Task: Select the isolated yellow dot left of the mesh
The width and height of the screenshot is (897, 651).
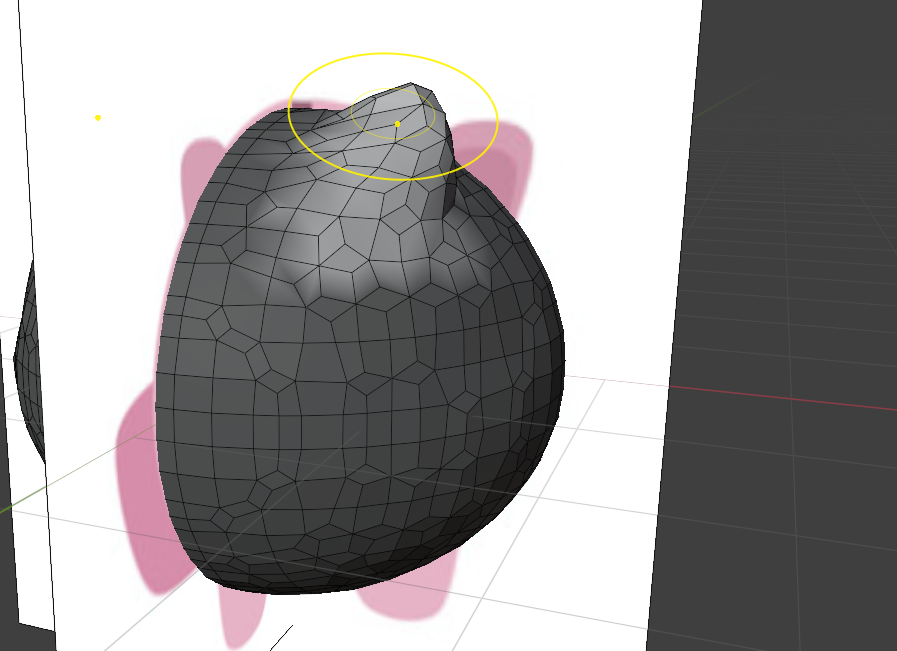Action: tap(98, 118)
